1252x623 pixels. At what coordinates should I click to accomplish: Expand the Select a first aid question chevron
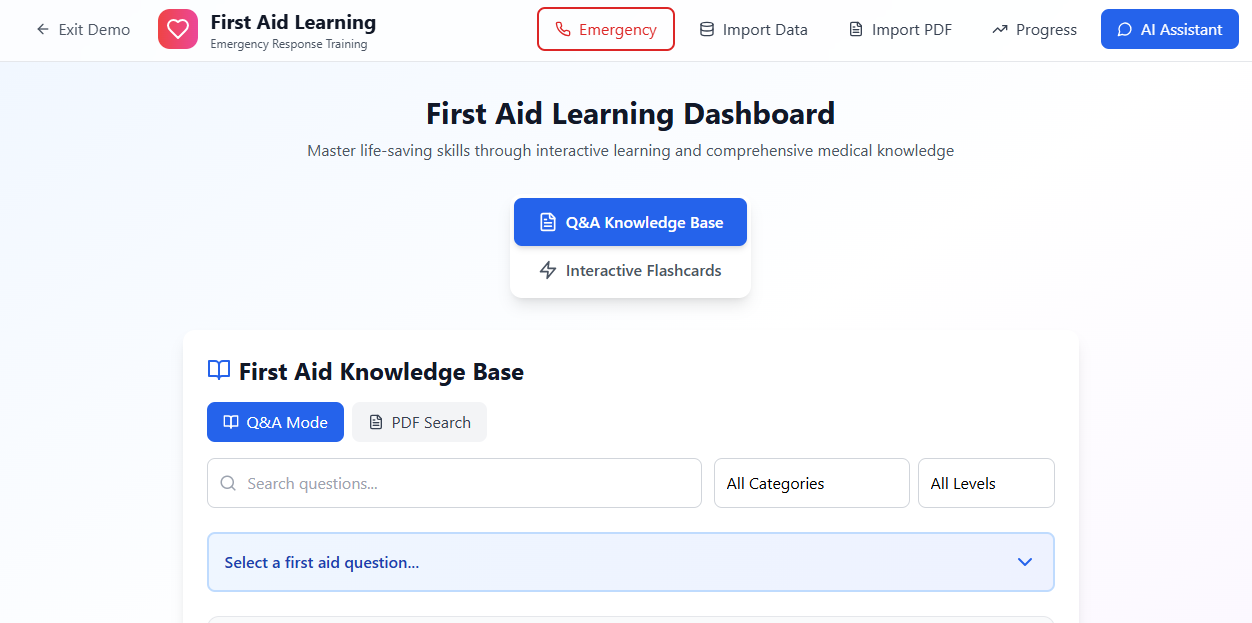pos(1025,562)
